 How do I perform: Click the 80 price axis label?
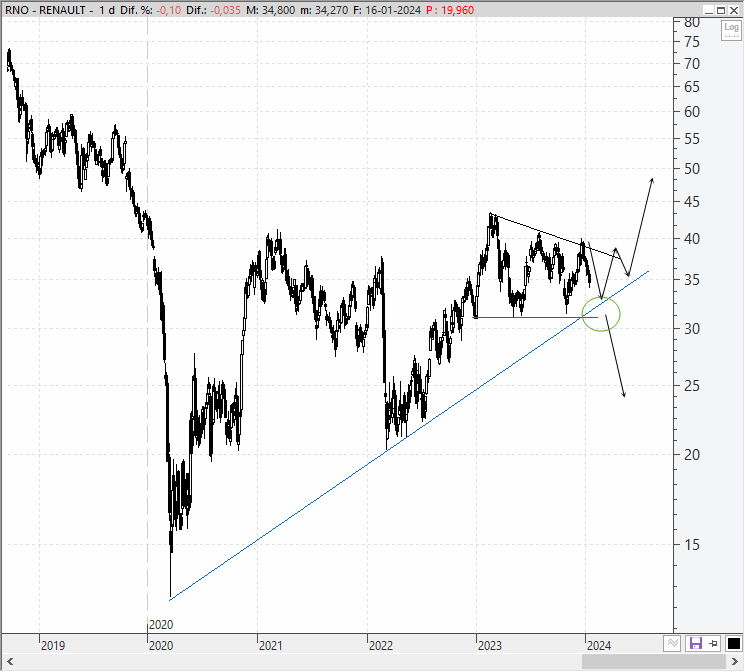[x=692, y=22]
